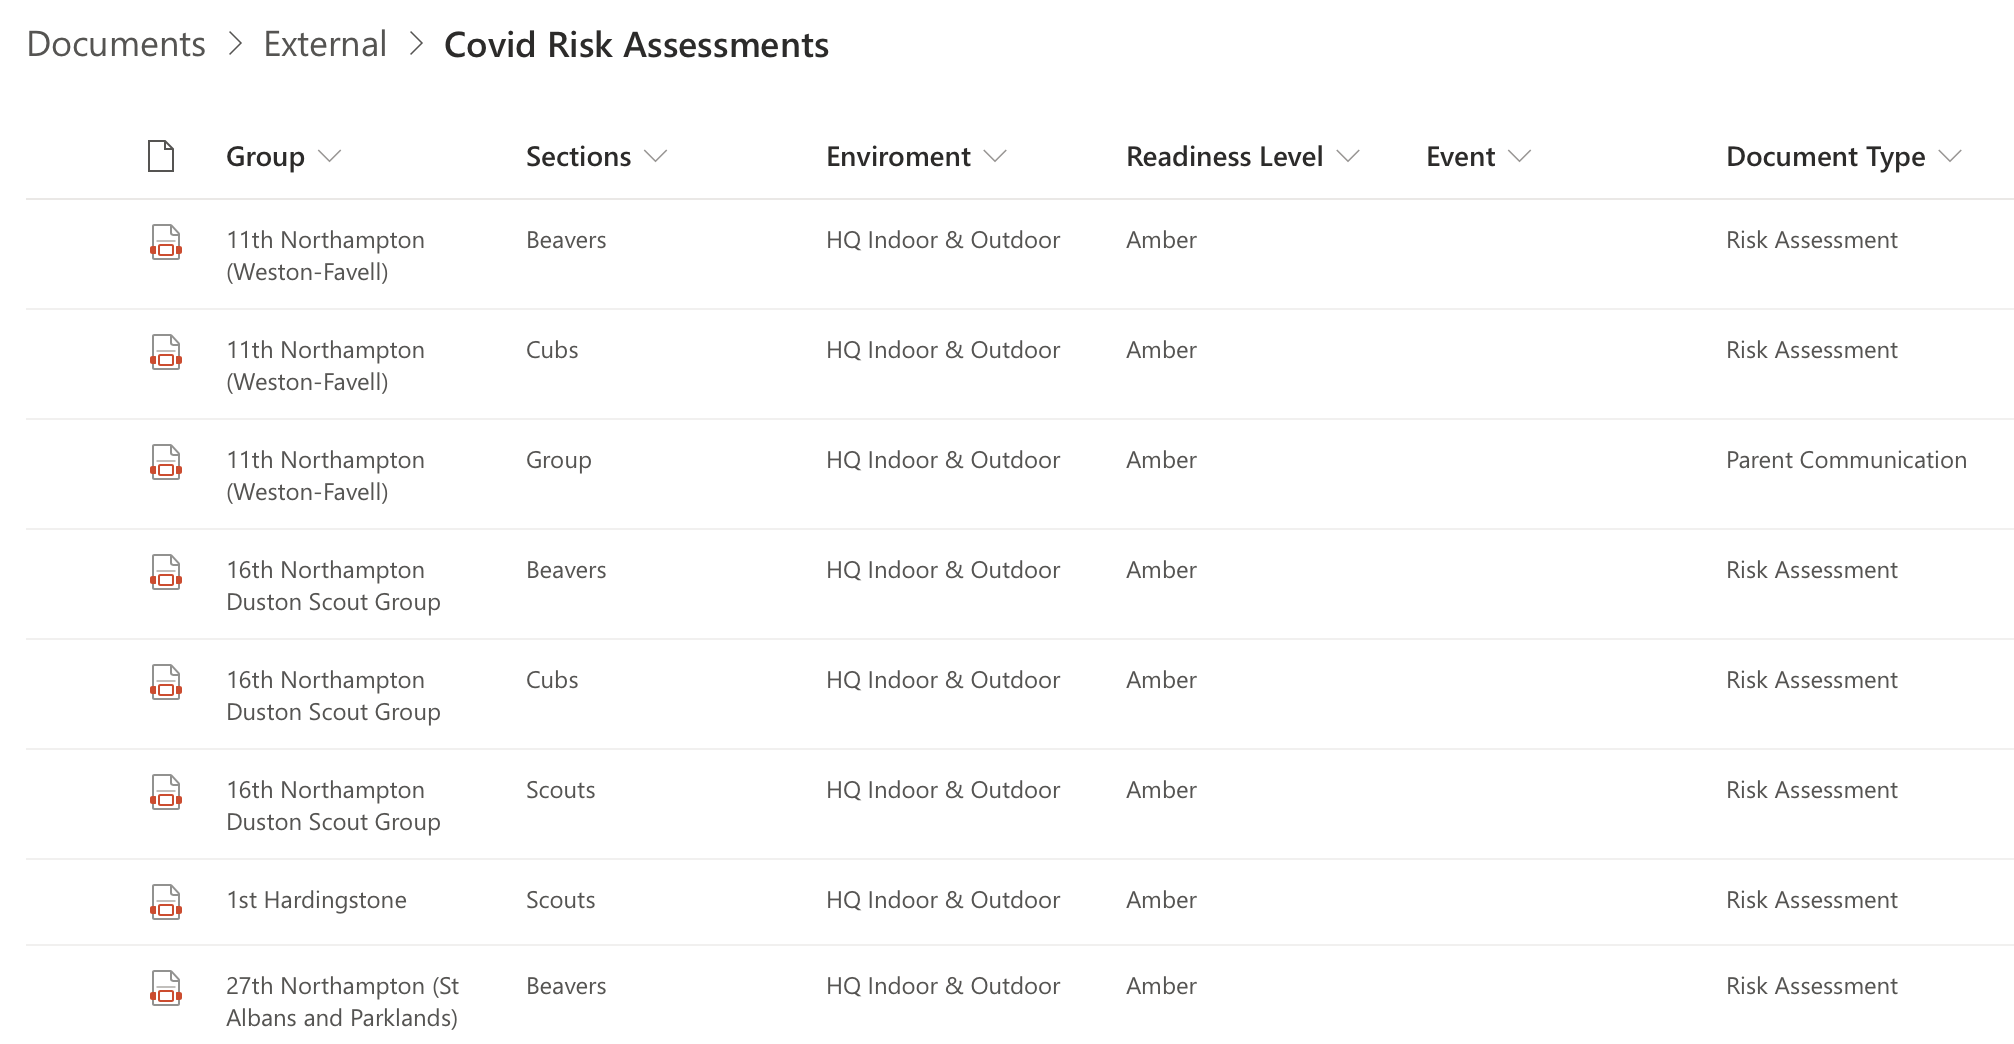The image size is (2014, 1044).
Task: Expand the Group column sort dropdown
Action: [329, 157]
